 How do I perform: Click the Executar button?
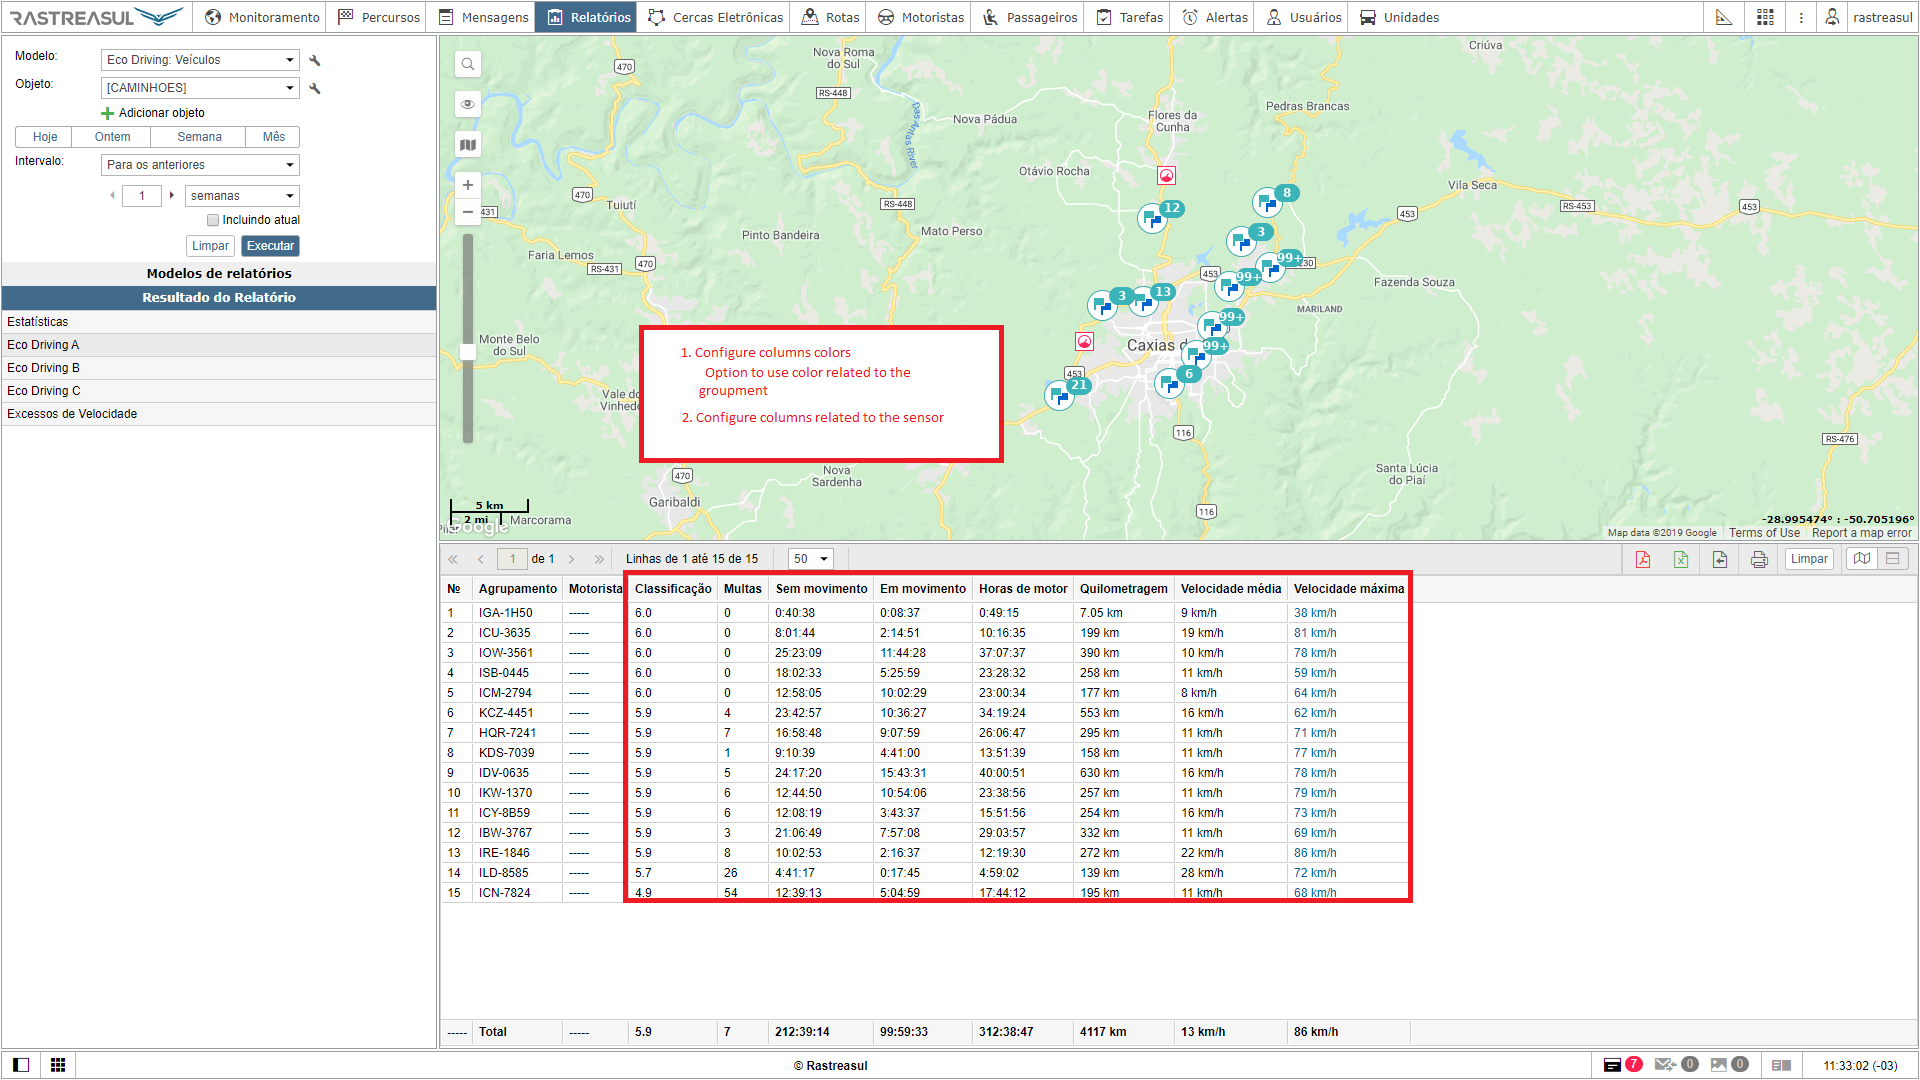[x=270, y=246]
